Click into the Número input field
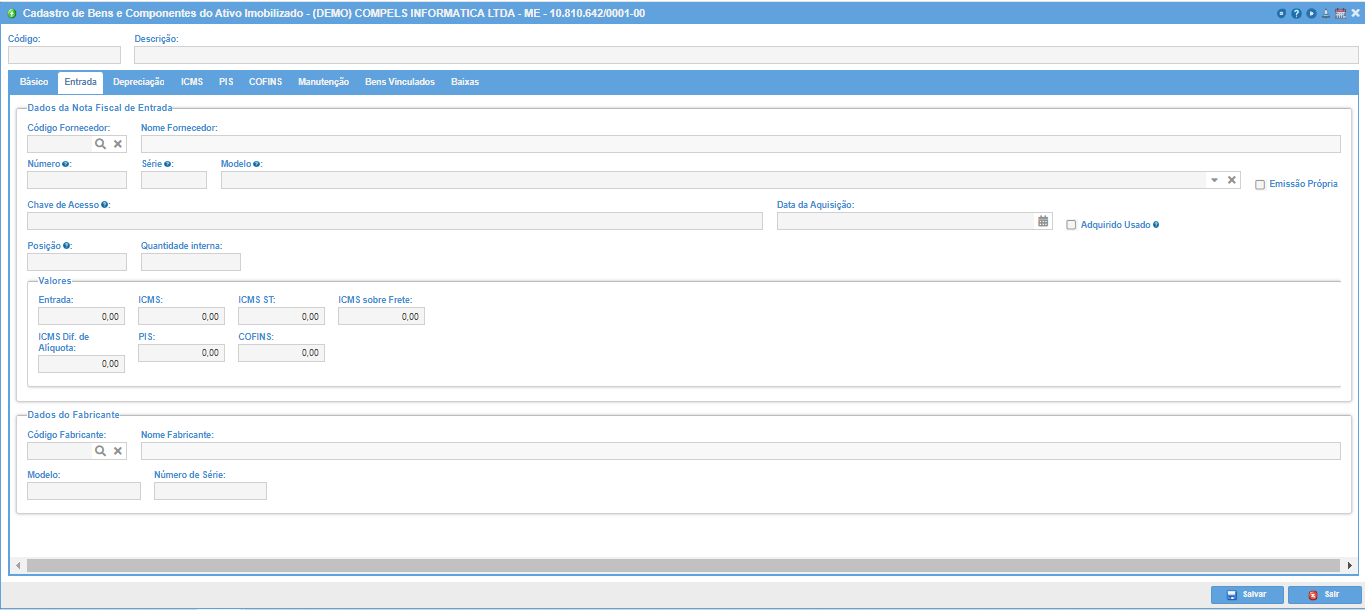1365x610 pixels. coord(77,180)
